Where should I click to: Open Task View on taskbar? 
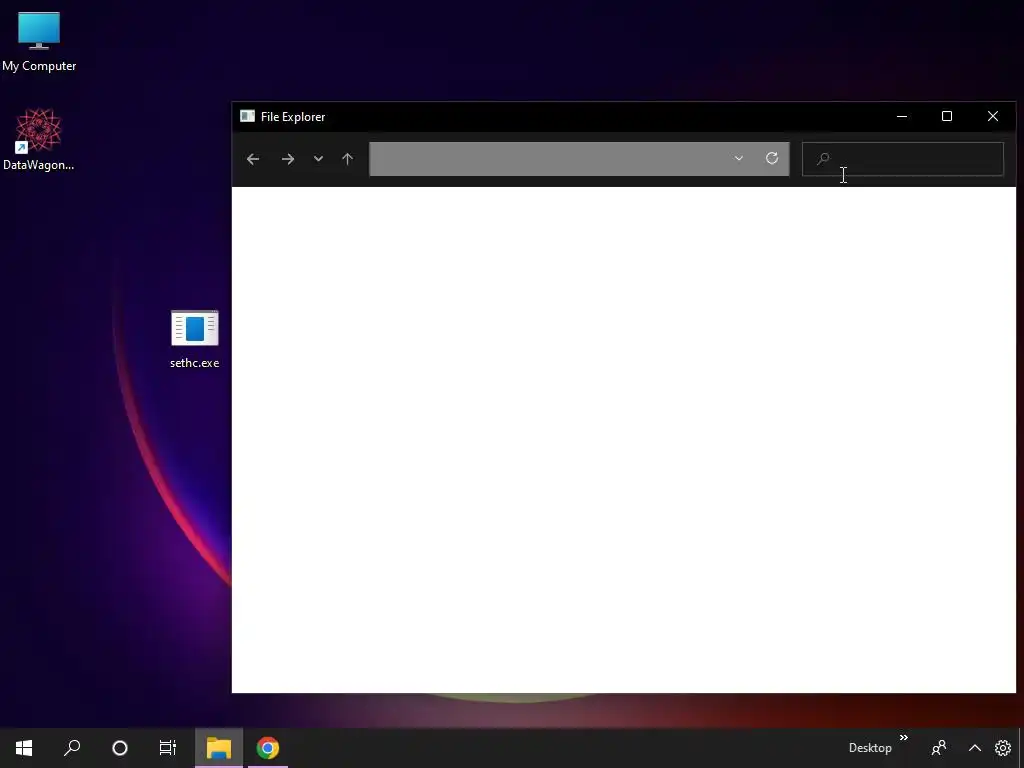[168, 748]
